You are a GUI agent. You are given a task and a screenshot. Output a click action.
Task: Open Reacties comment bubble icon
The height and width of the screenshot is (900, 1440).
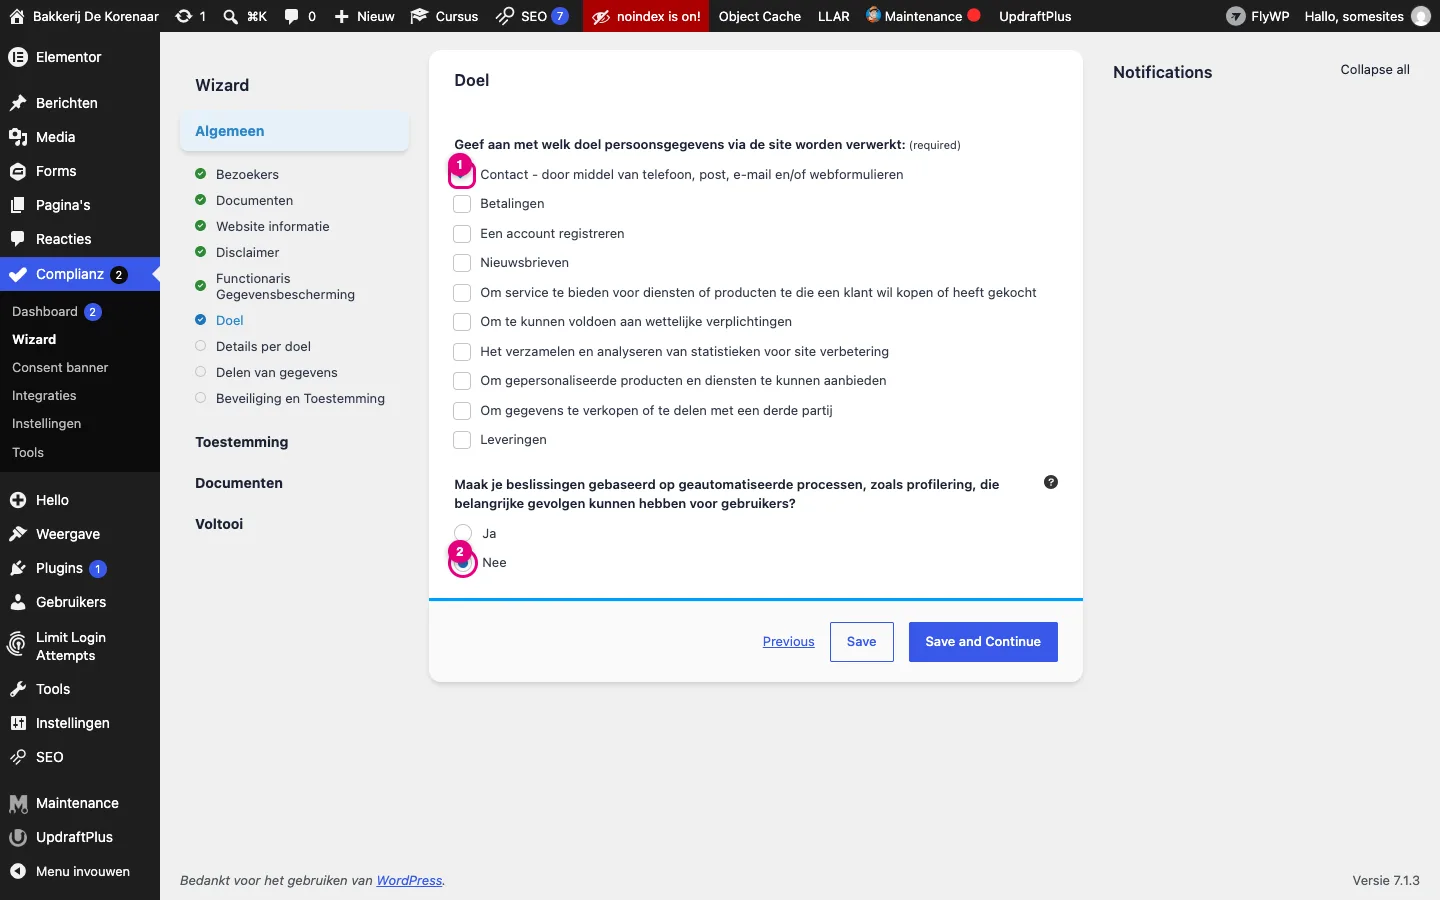[18, 239]
